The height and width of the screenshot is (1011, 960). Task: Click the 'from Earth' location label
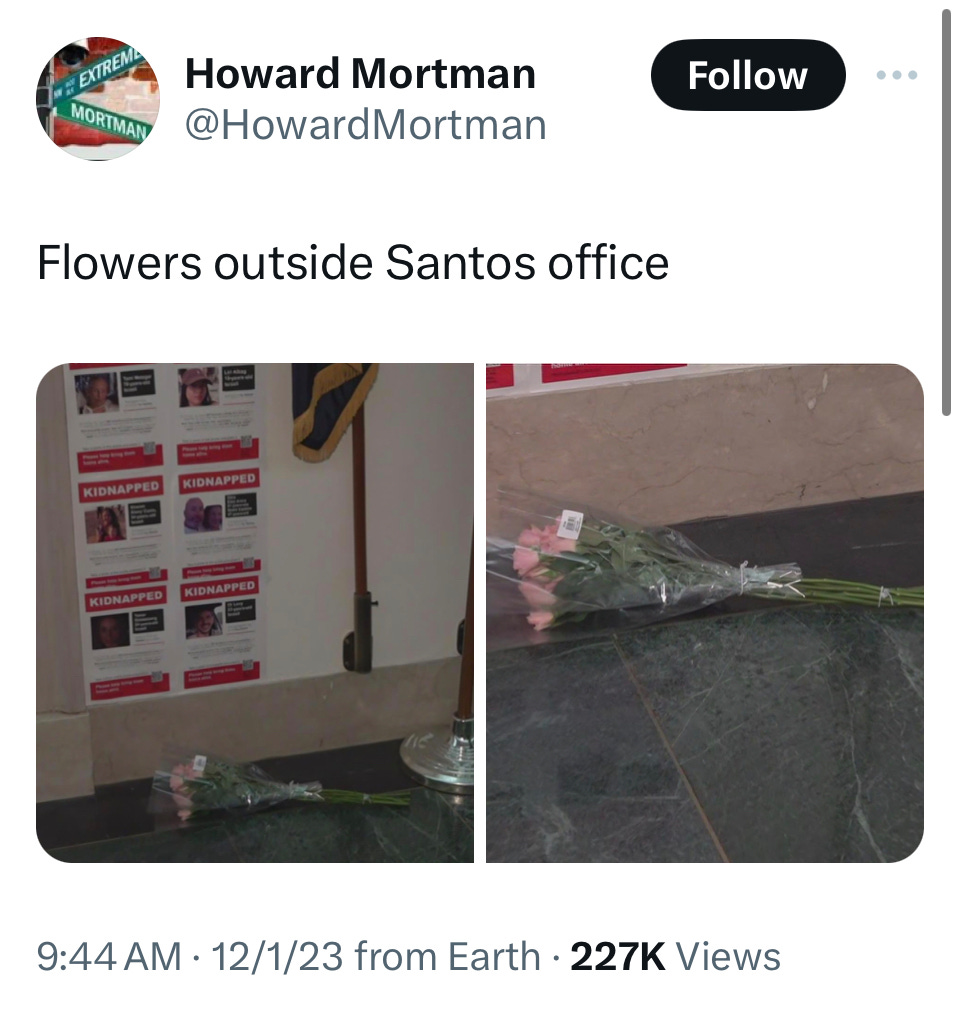pos(447,956)
